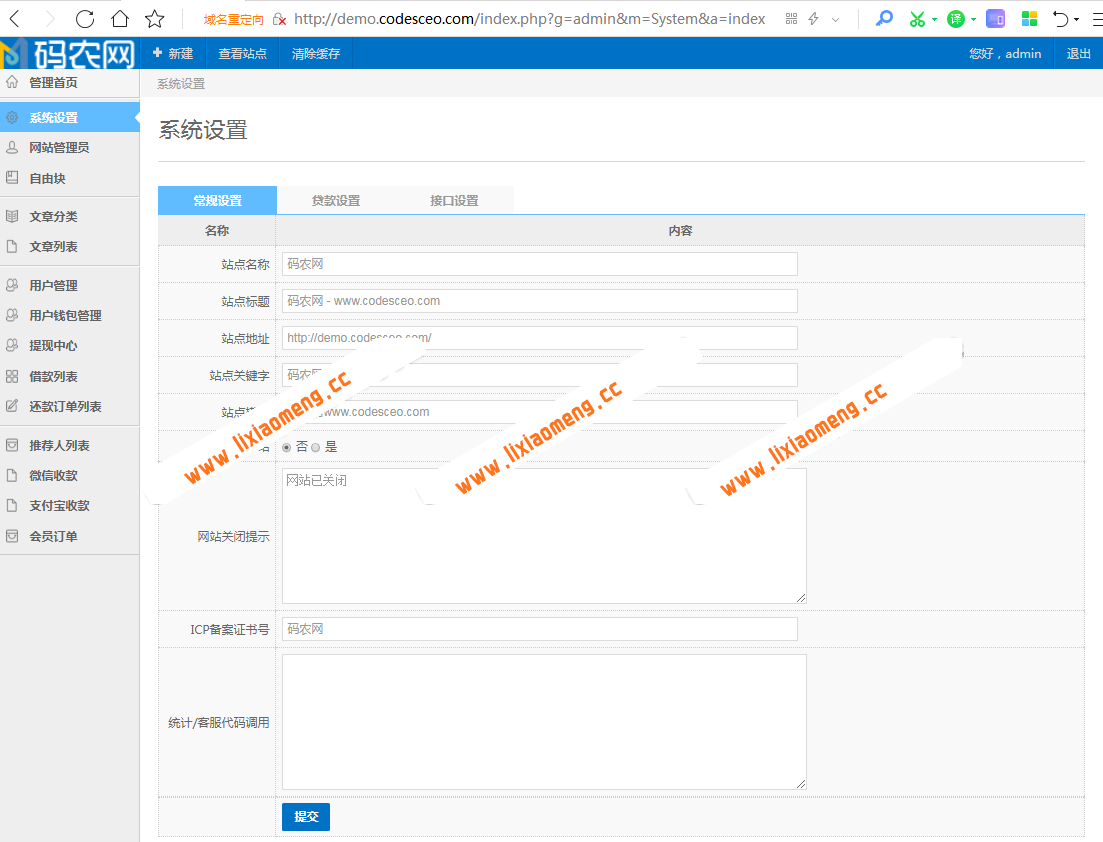Image resolution: width=1103 pixels, height=842 pixels.
Task: Click the scissors screenshot icon in browser toolbar
Action: click(x=917, y=19)
